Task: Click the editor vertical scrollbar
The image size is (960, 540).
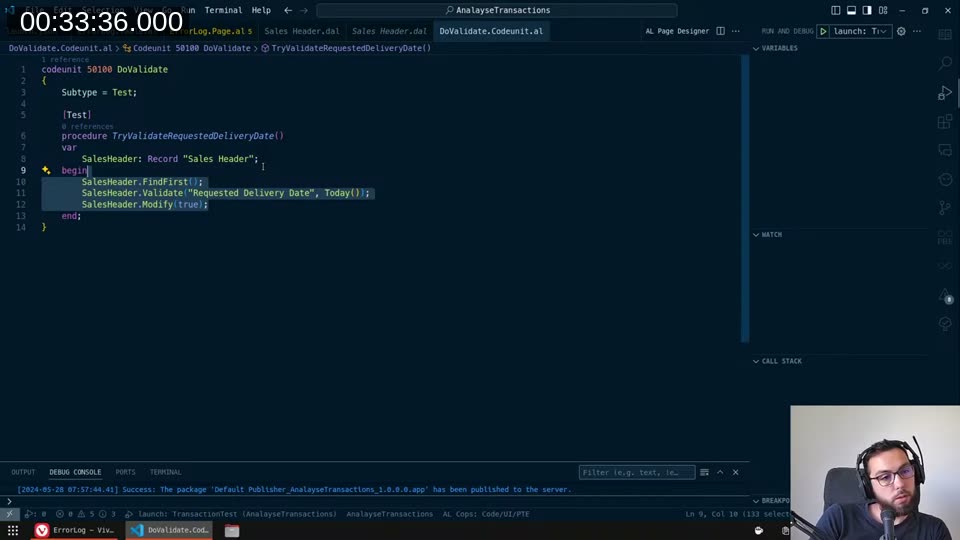Action: coord(744,198)
